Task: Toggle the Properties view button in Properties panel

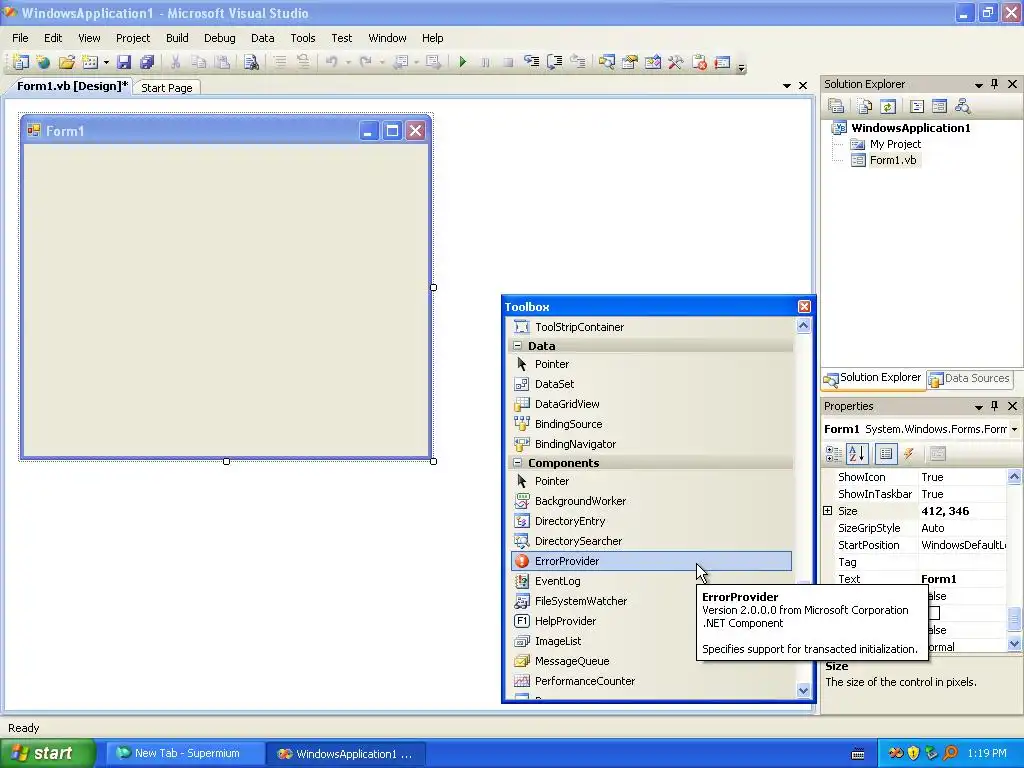Action: tap(886, 453)
